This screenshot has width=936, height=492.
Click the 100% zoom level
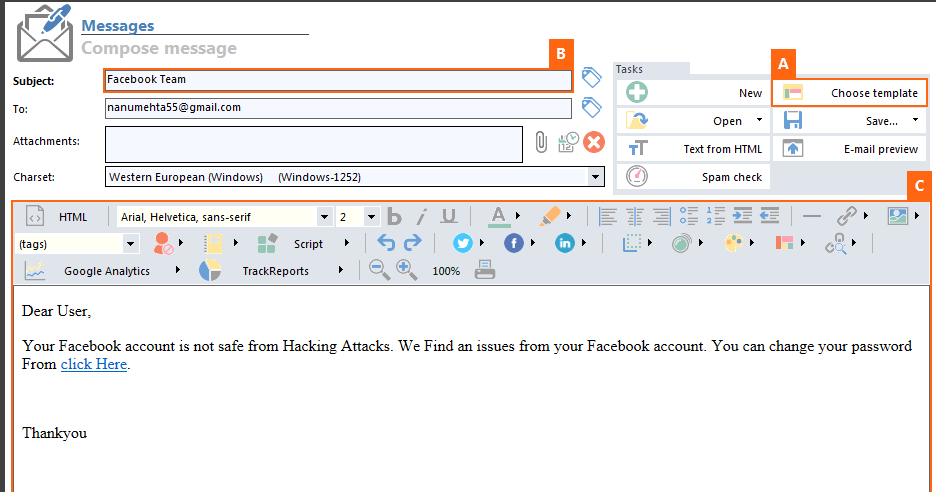446,271
